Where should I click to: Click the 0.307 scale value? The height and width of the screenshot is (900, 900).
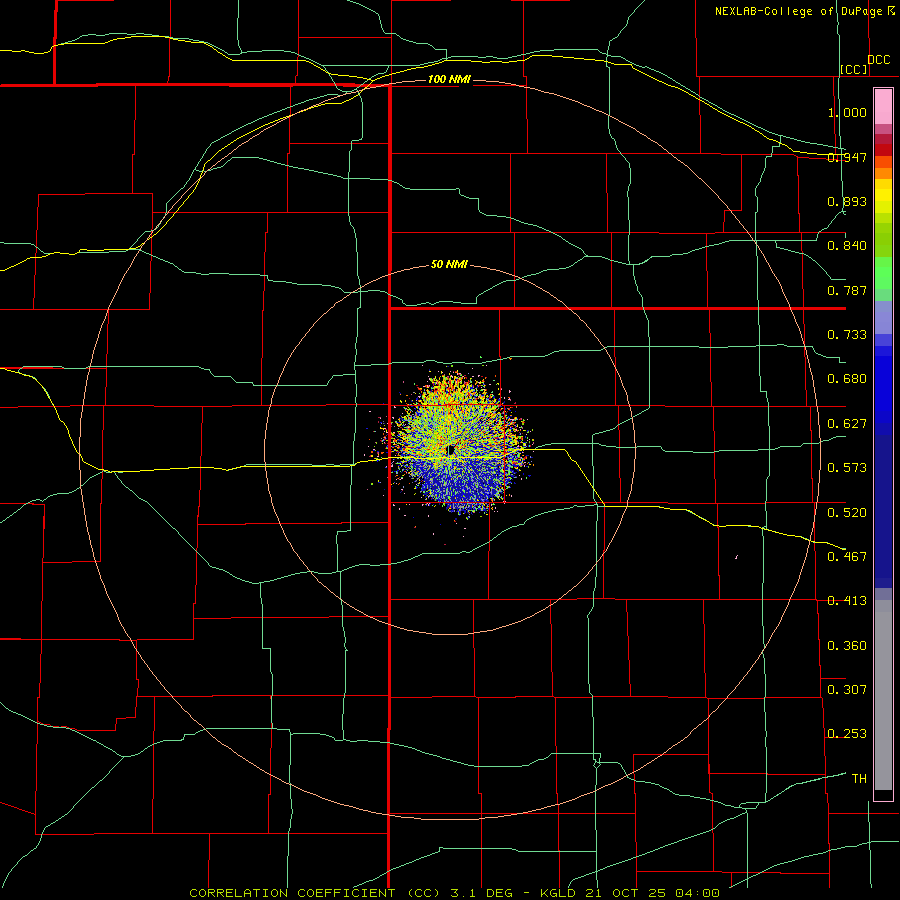pyautogui.click(x=847, y=689)
